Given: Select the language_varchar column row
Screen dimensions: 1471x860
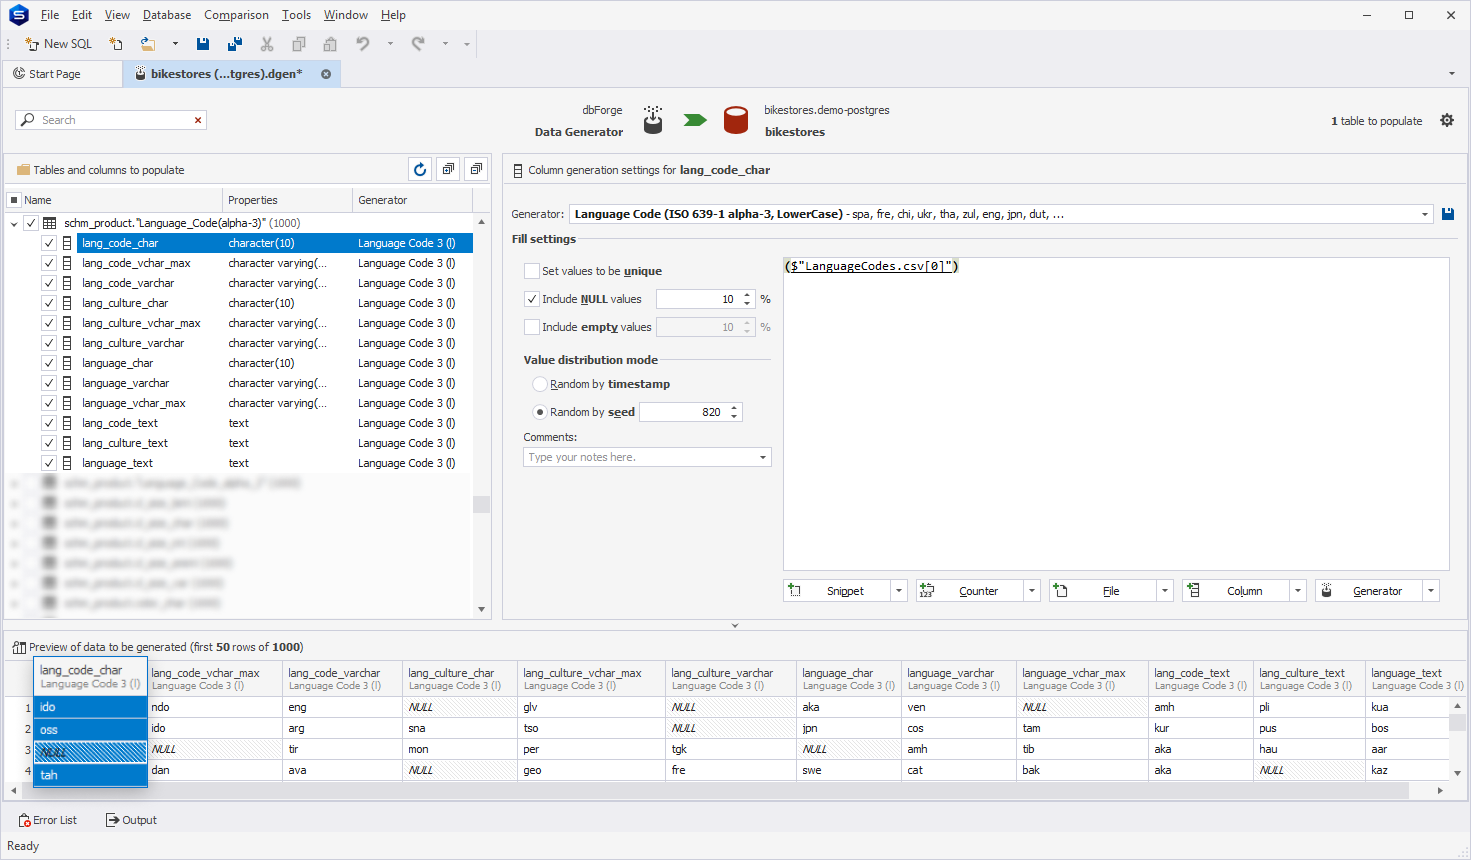Looking at the screenshot, I should point(274,383).
